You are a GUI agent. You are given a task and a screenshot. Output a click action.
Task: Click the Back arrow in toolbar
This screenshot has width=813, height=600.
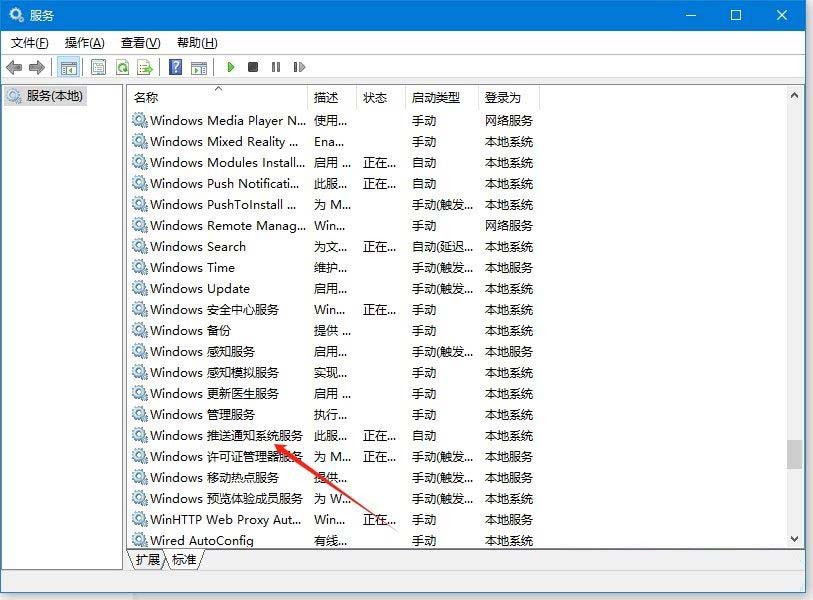tap(14, 67)
